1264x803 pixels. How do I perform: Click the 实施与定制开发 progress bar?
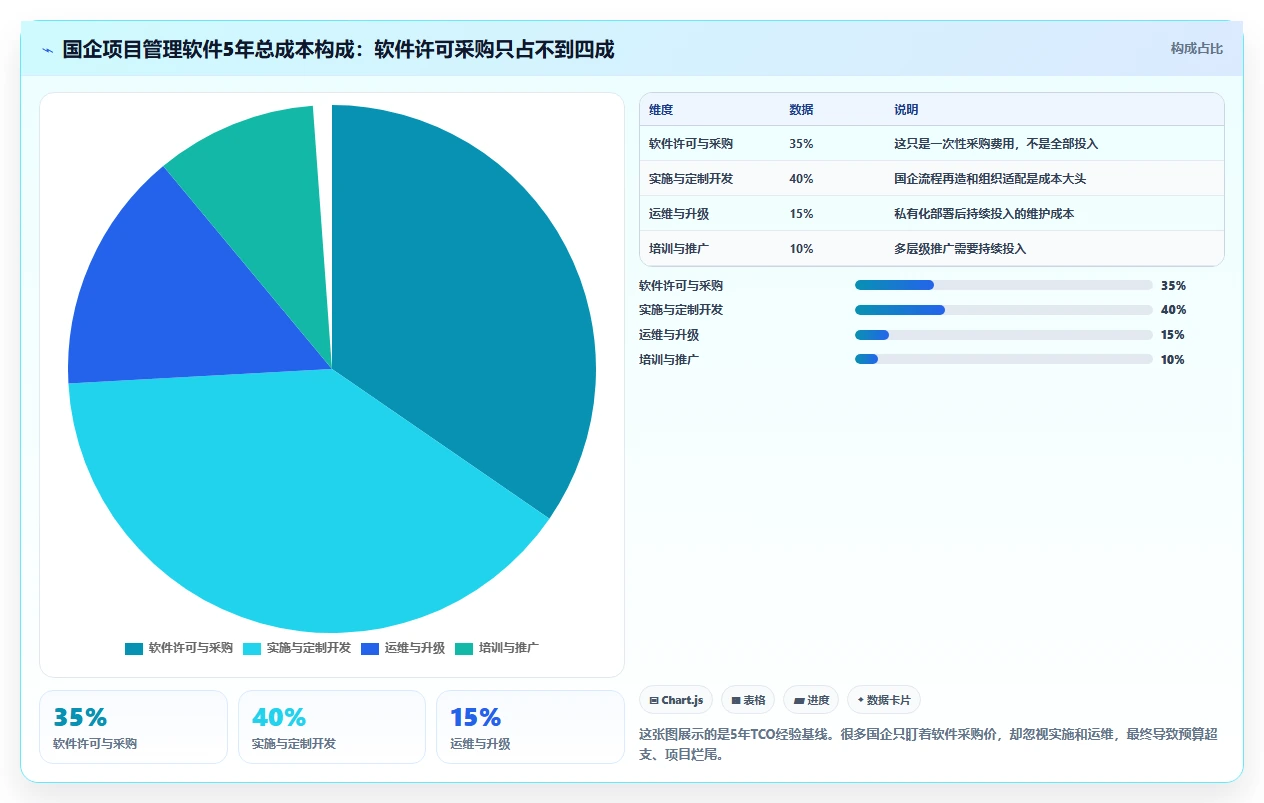click(x=1004, y=310)
